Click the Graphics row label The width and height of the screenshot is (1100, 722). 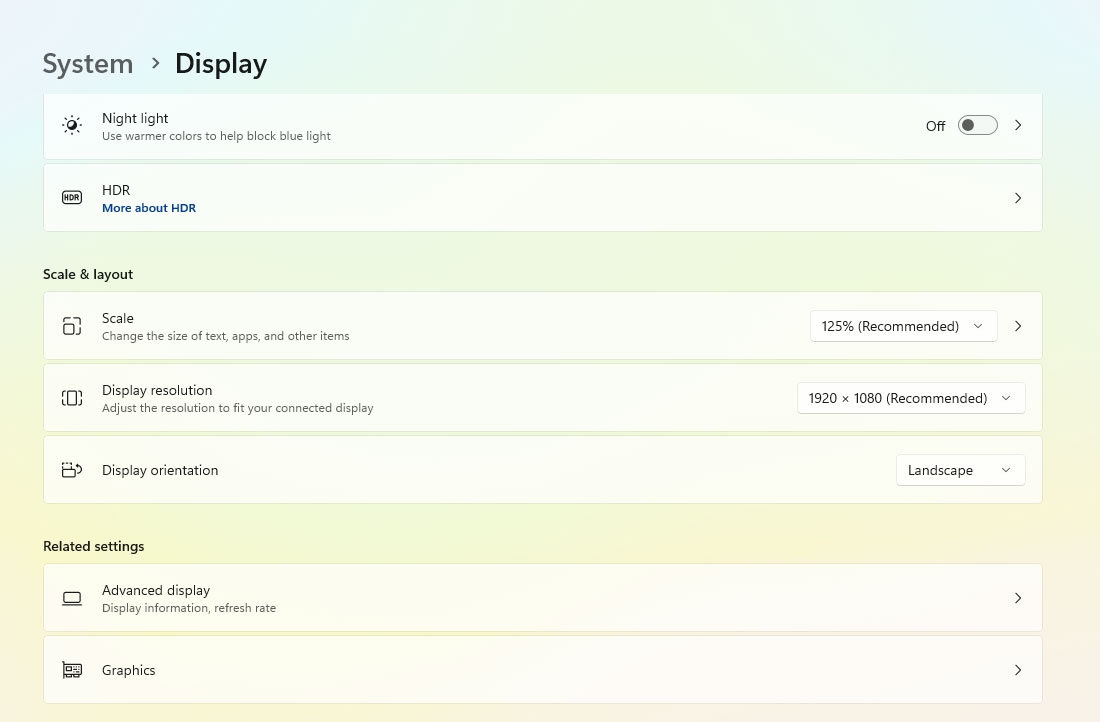click(x=129, y=670)
